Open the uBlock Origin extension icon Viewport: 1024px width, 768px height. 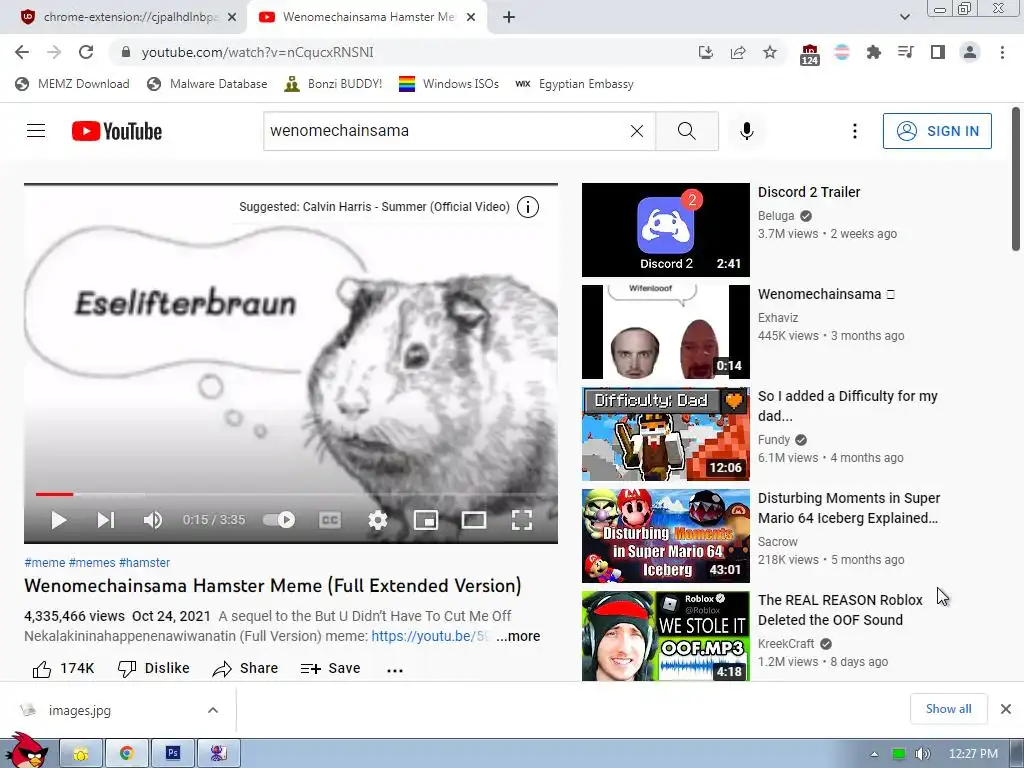[809, 54]
